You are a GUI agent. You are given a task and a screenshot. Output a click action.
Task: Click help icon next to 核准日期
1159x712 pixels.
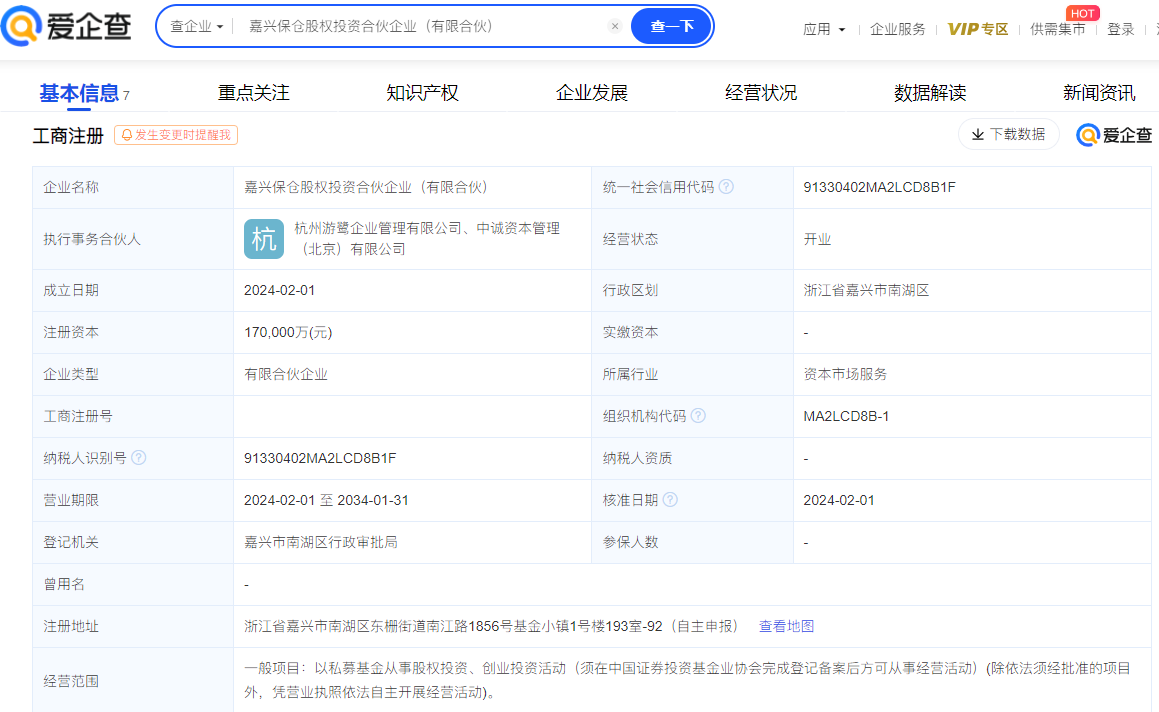click(x=670, y=500)
